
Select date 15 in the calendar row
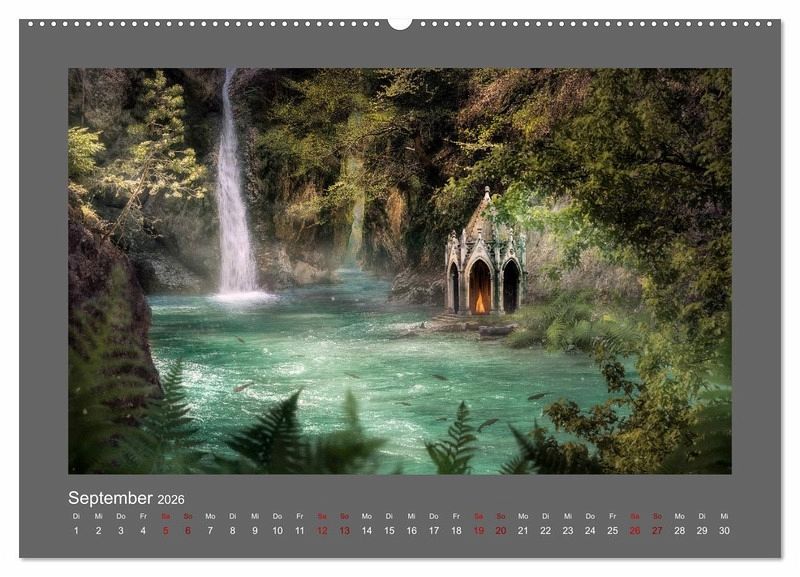(389, 531)
